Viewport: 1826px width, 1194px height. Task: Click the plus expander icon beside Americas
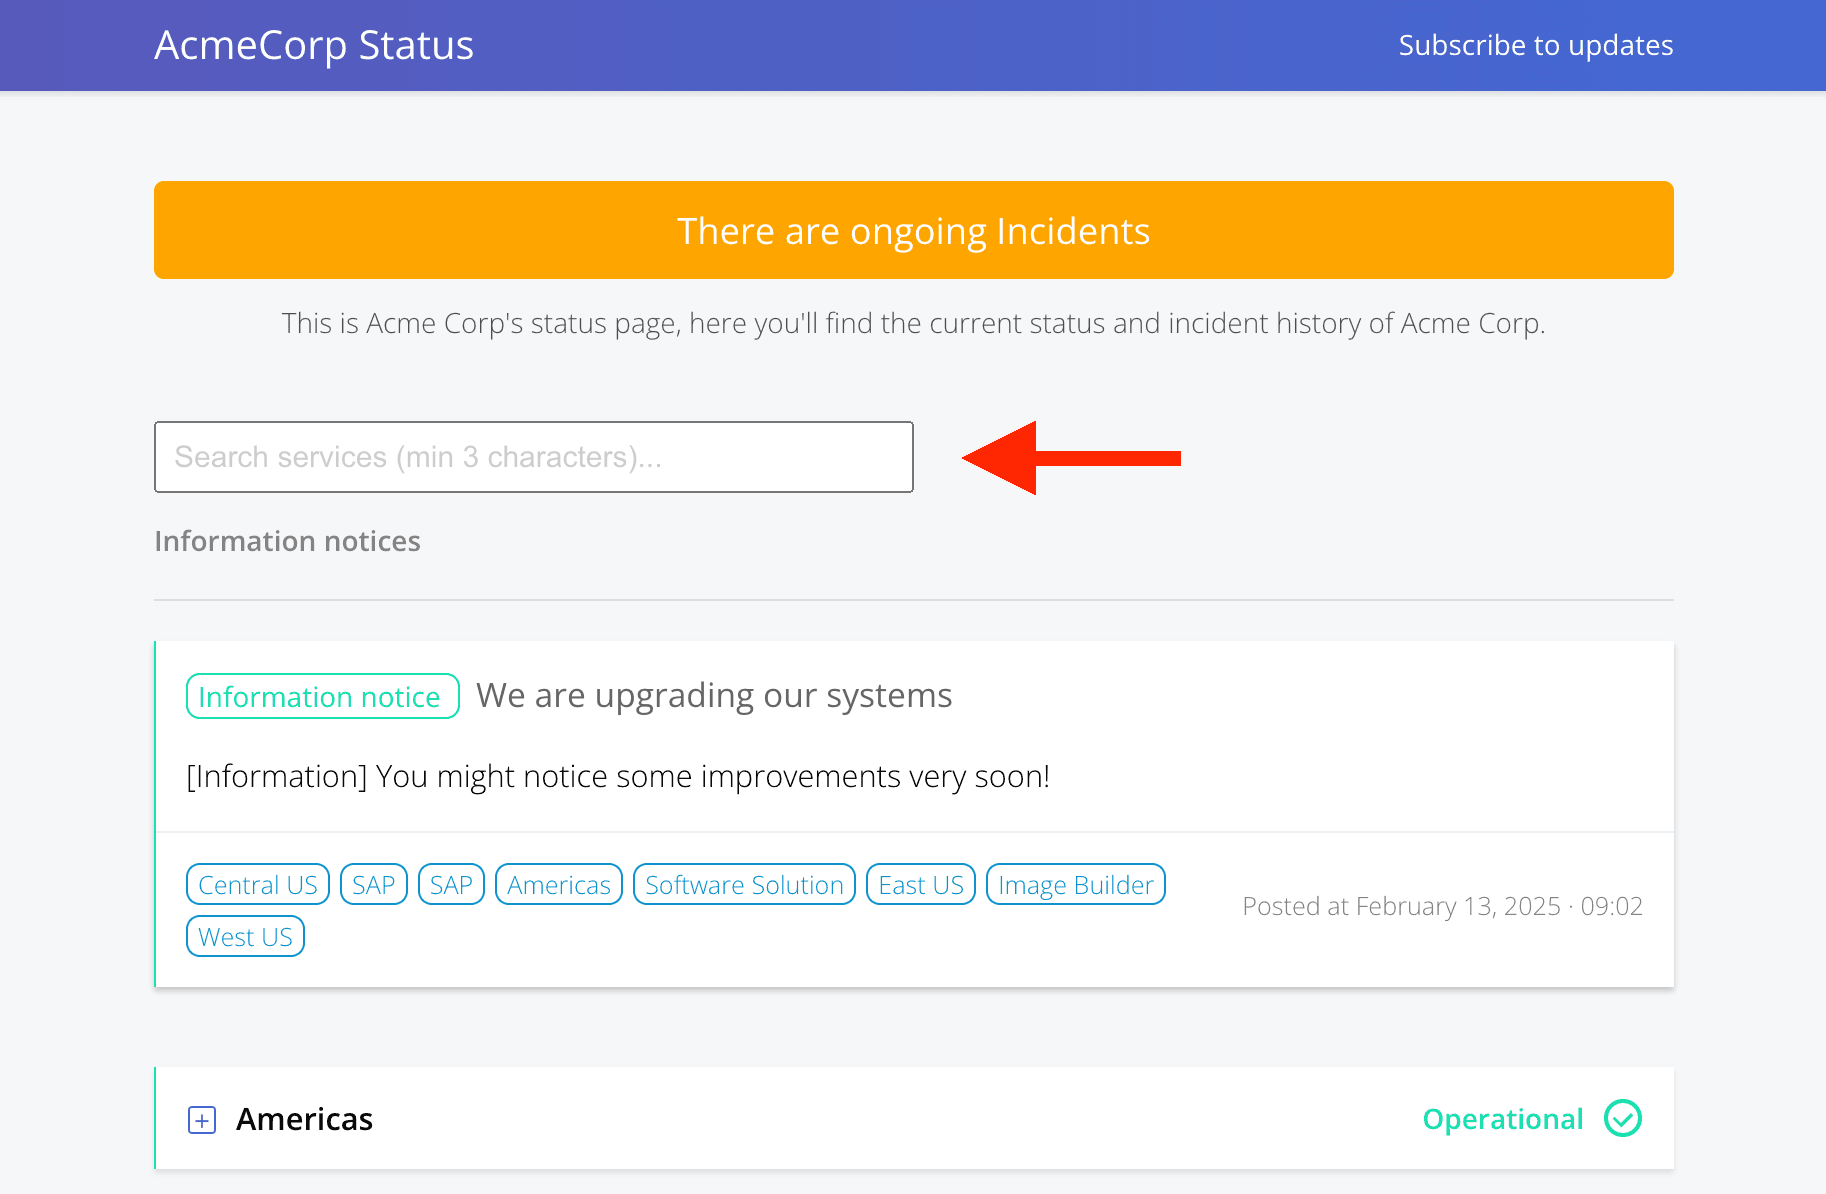pyautogui.click(x=201, y=1120)
